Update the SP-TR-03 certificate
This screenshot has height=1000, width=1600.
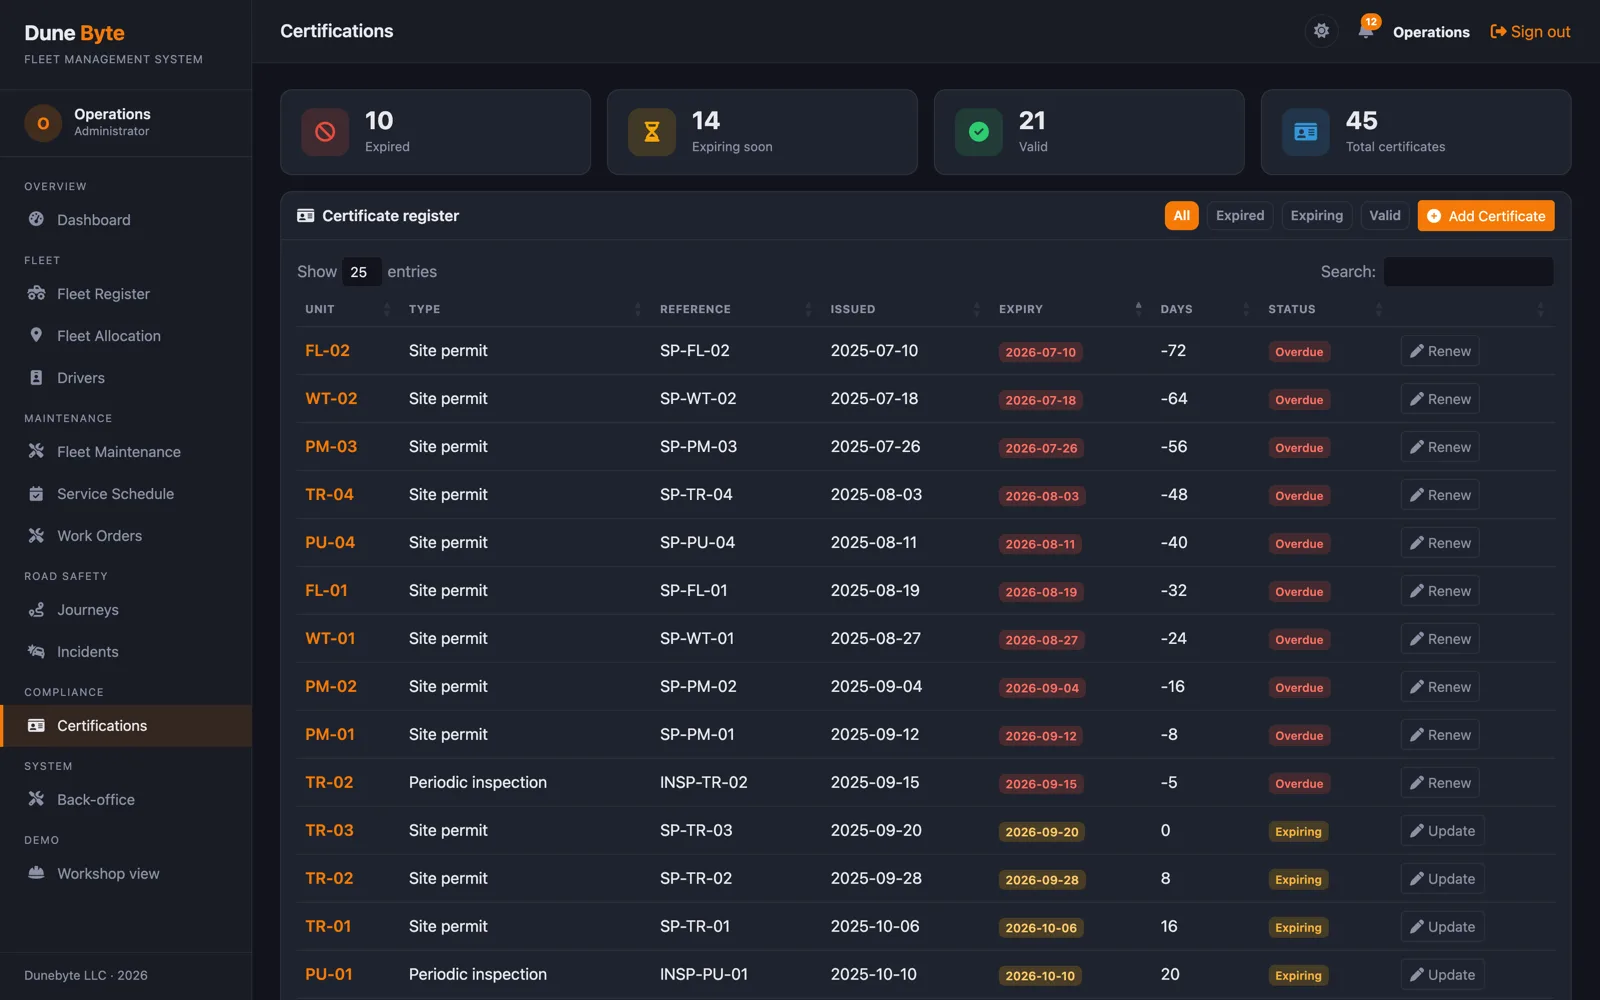[x=1442, y=831]
